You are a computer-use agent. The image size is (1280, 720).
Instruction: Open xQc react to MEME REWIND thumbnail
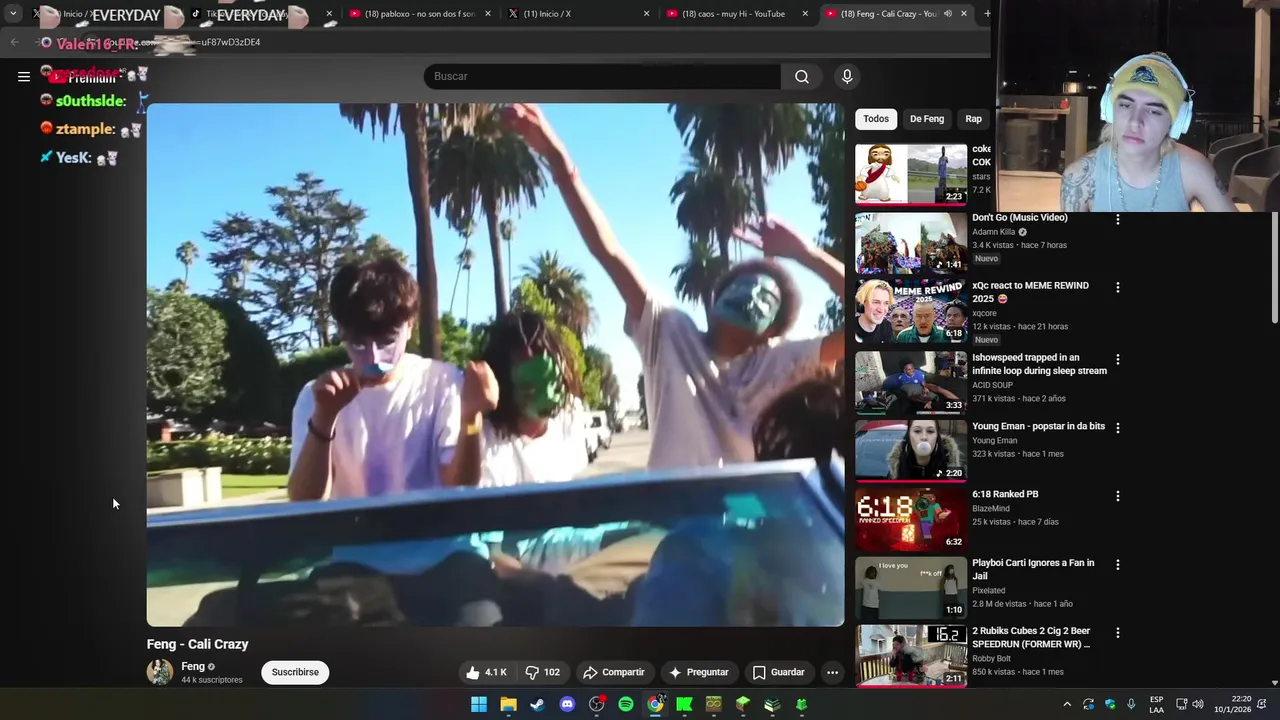[x=911, y=311]
